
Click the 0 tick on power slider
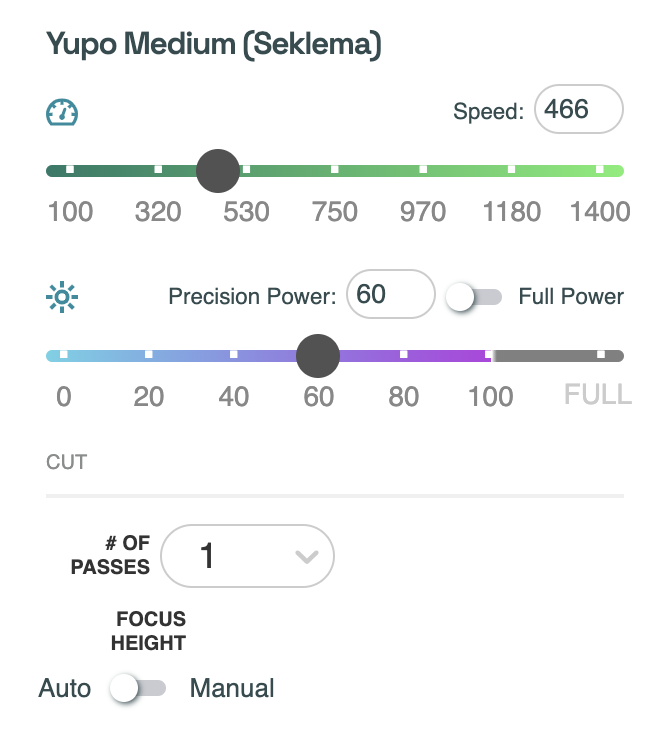(64, 355)
